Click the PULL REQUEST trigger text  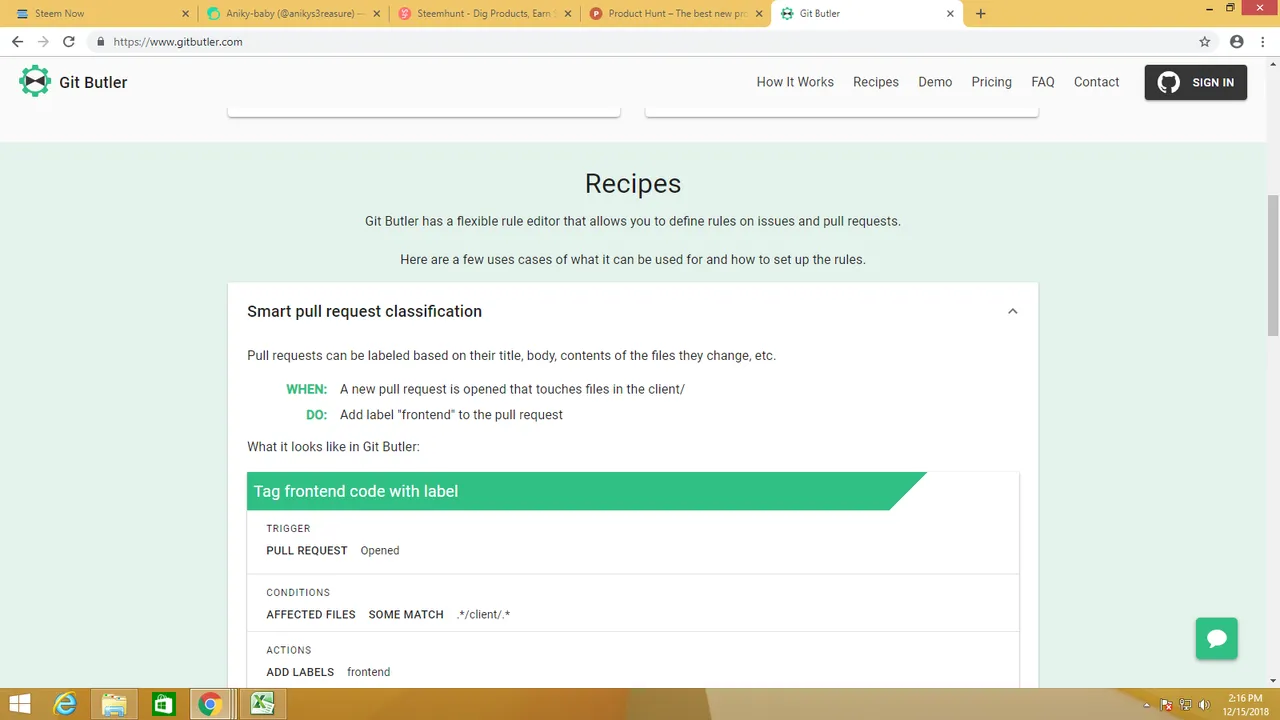pyautogui.click(x=307, y=551)
